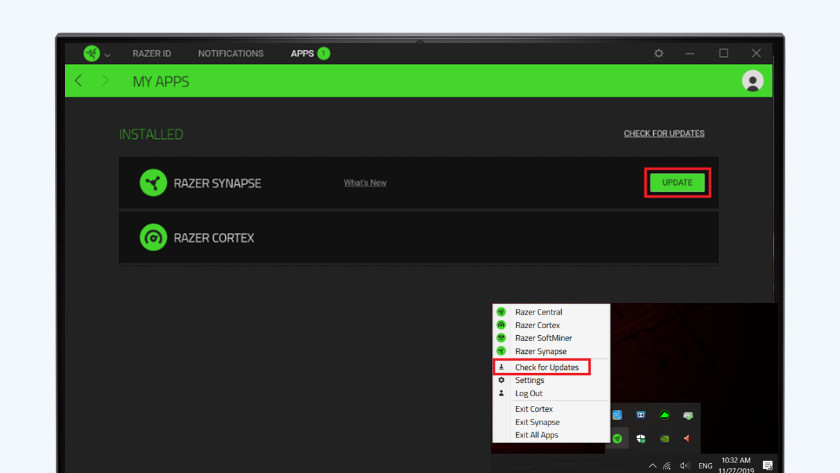
Task: Collapse the hidden tray icons chevron
Action: [652, 465]
